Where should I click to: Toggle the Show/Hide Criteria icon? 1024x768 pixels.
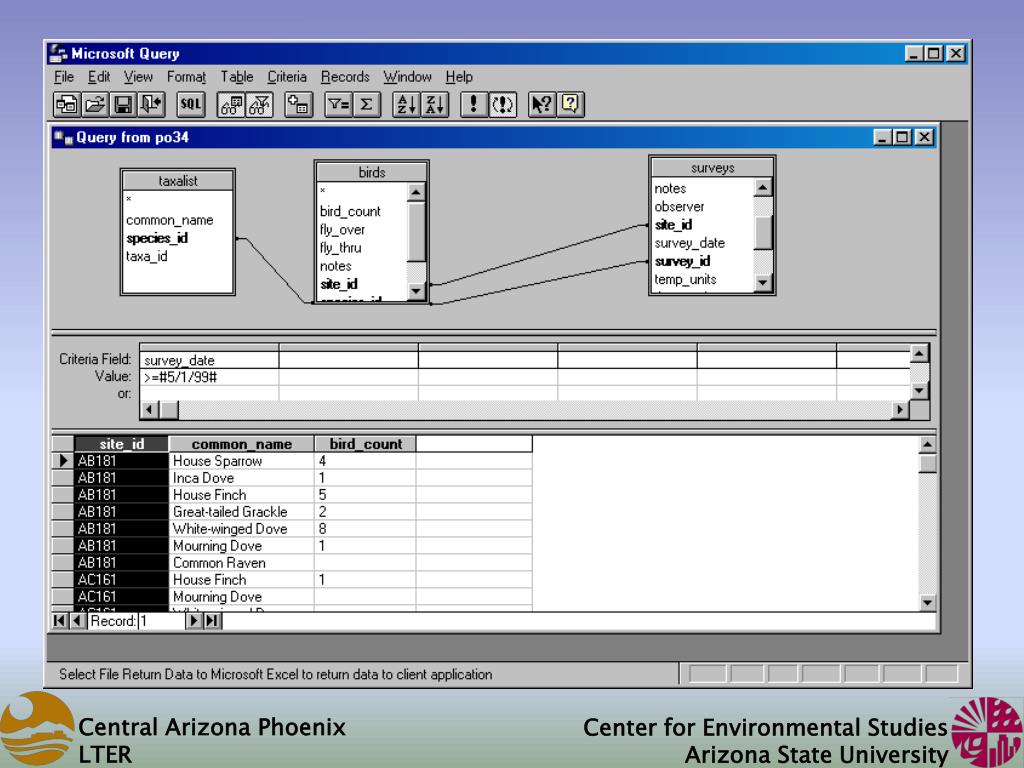click(259, 104)
